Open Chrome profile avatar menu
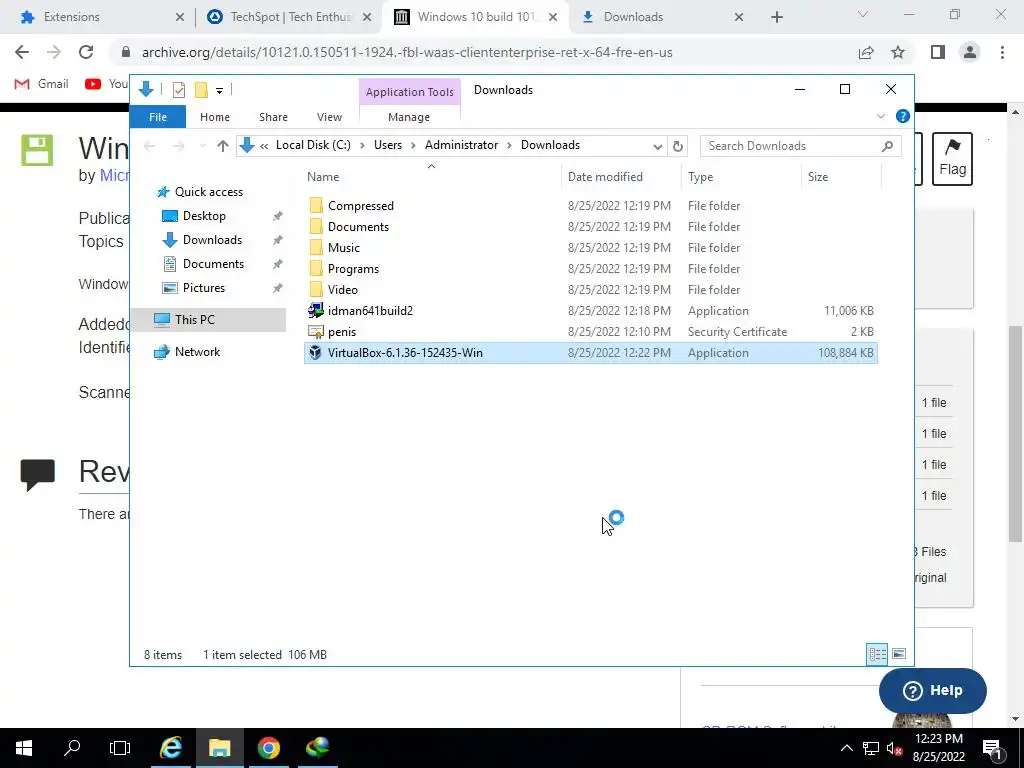The height and width of the screenshot is (768, 1024). pos(970,52)
